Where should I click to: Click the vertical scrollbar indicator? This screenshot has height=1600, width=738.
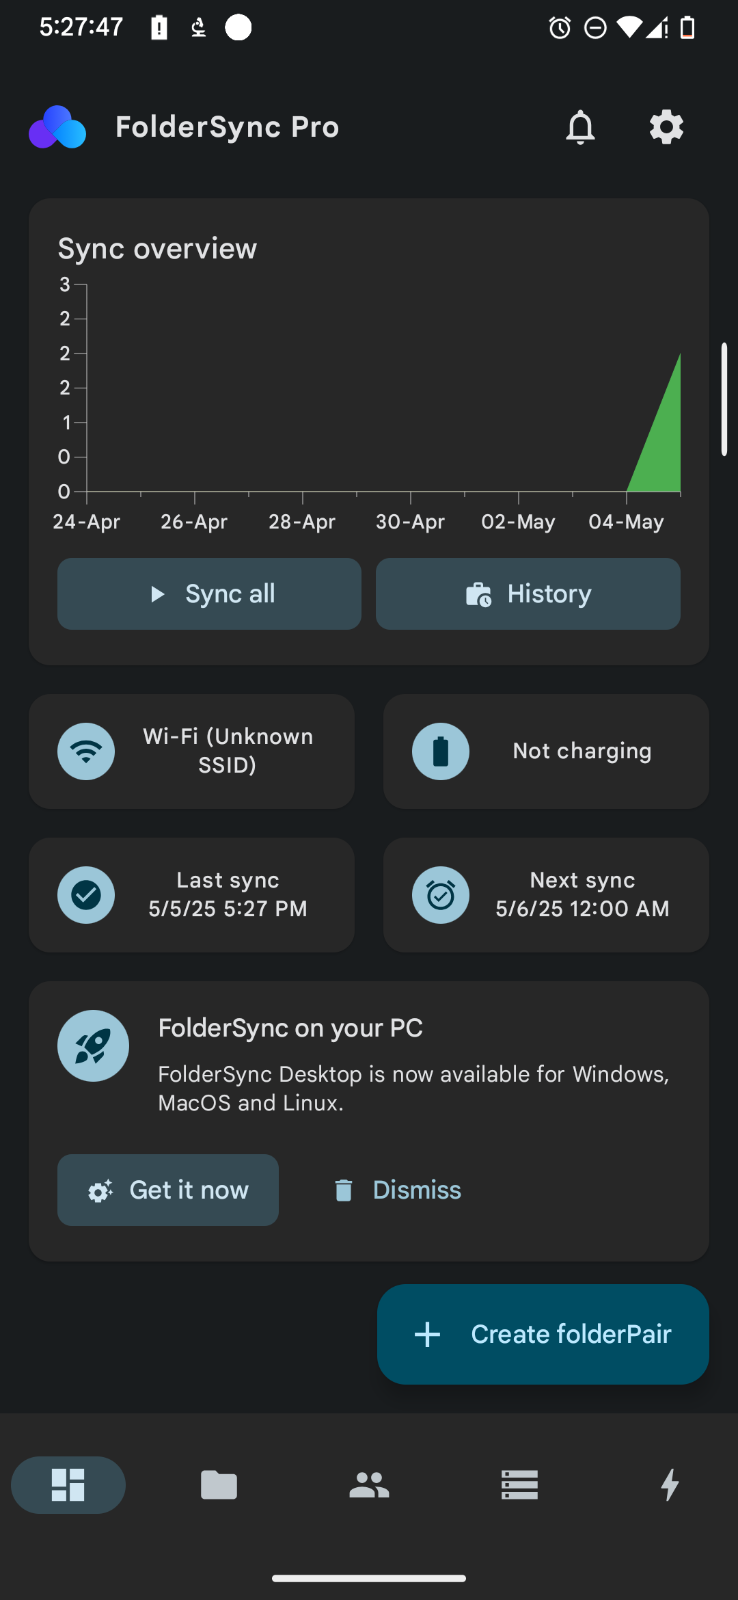(x=724, y=399)
